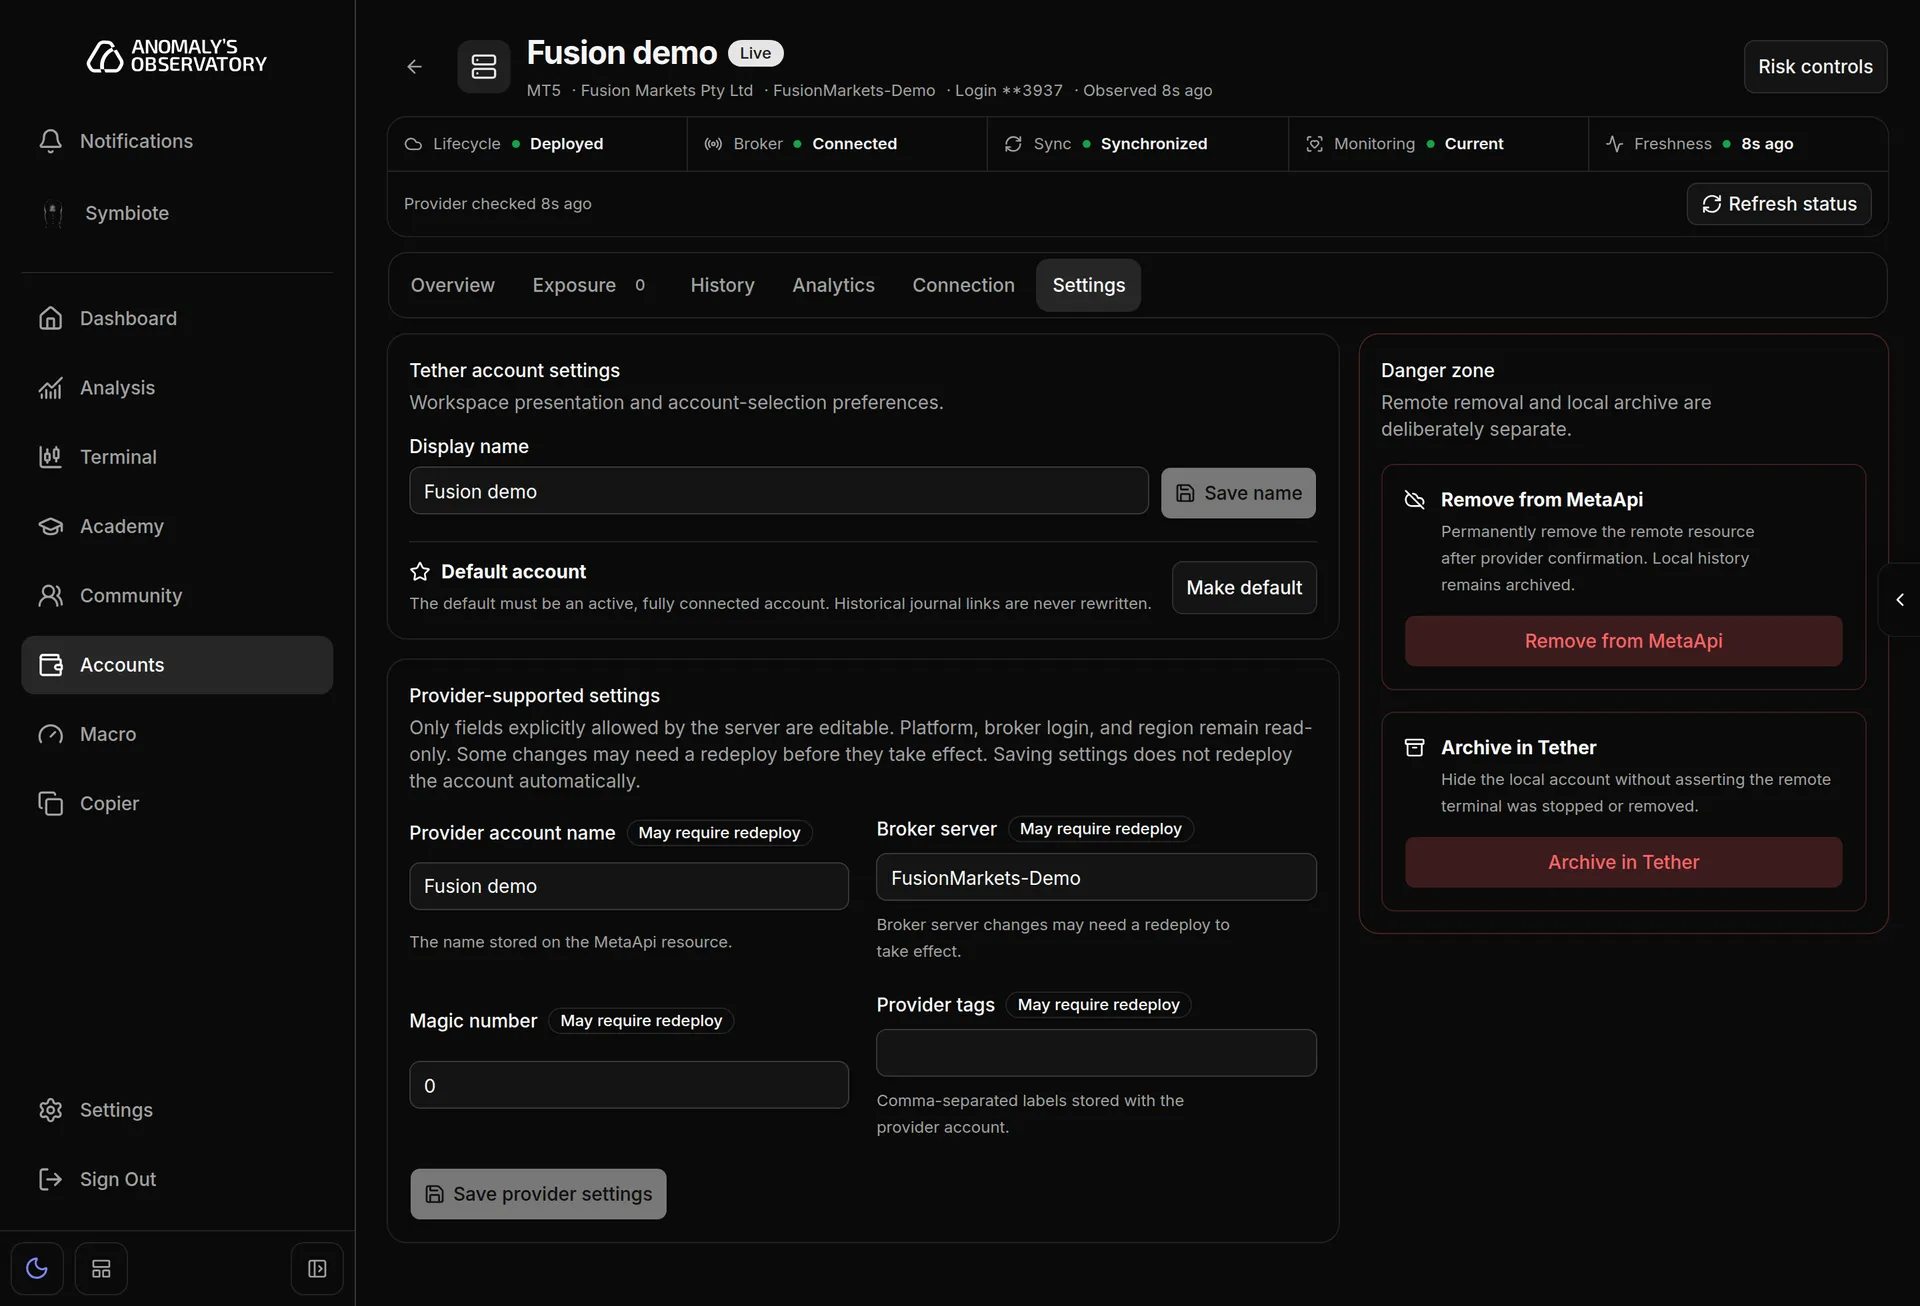Click the Live status badge

point(755,53)
